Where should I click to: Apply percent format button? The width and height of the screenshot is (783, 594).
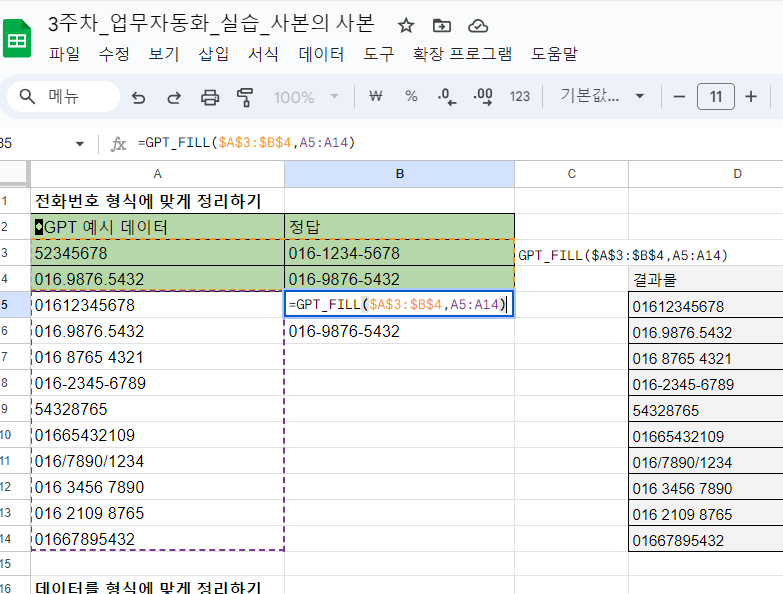coord(411,96)
